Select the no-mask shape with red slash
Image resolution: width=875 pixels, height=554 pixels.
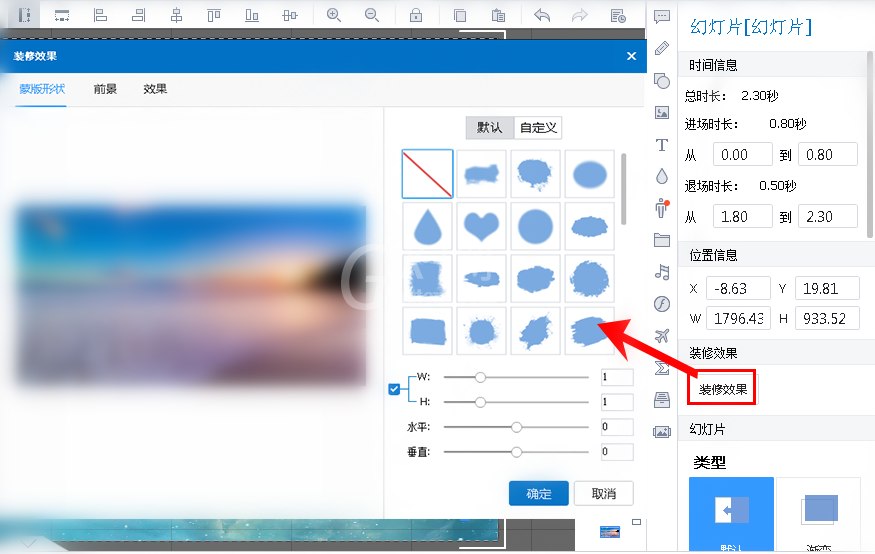pyautogui.click(x=427, y=174)
